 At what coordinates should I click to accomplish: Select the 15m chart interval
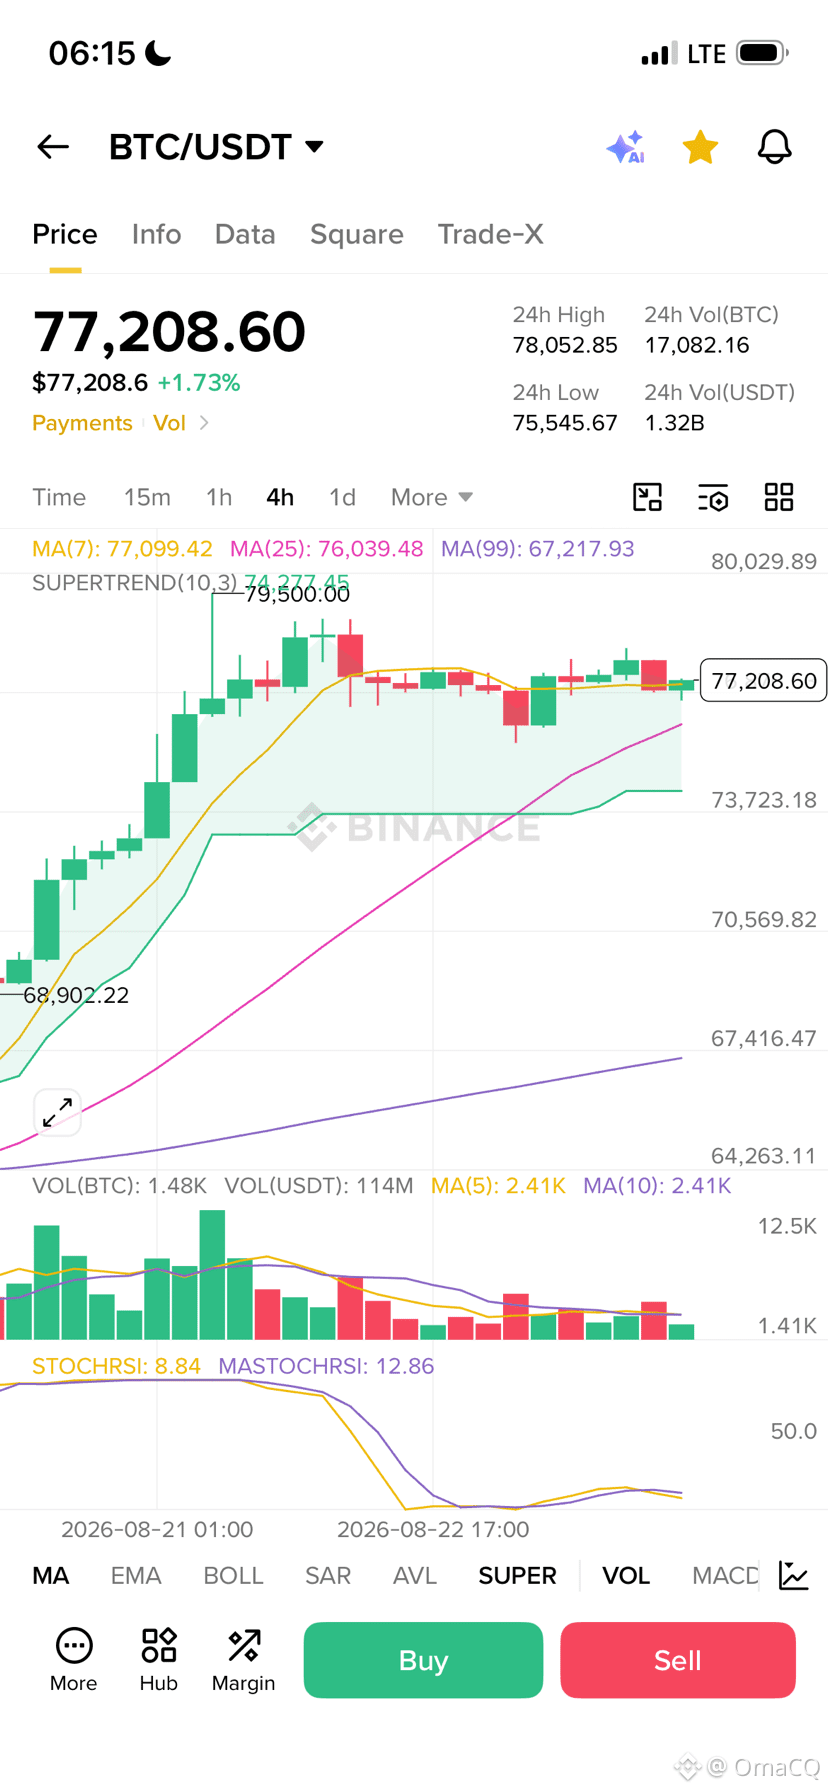[x=147, y=497]
